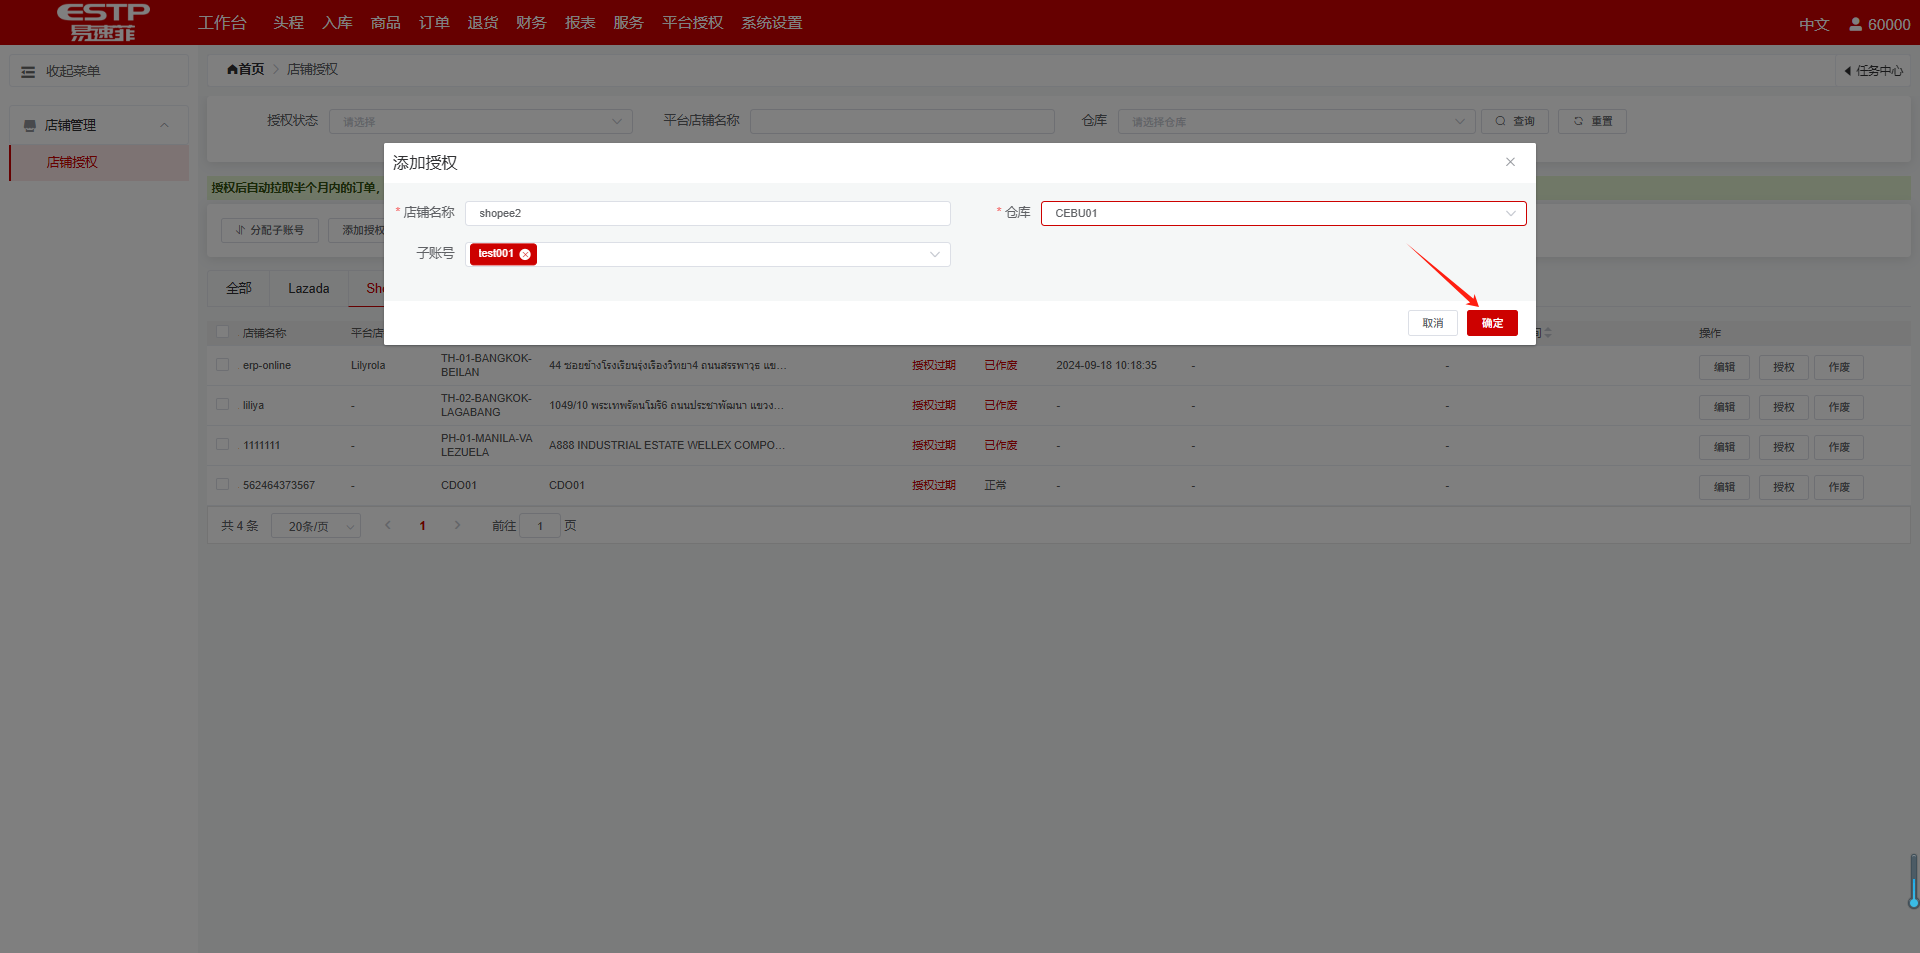
Task: Switch to the Lazada tab
Action: (308, 288)
